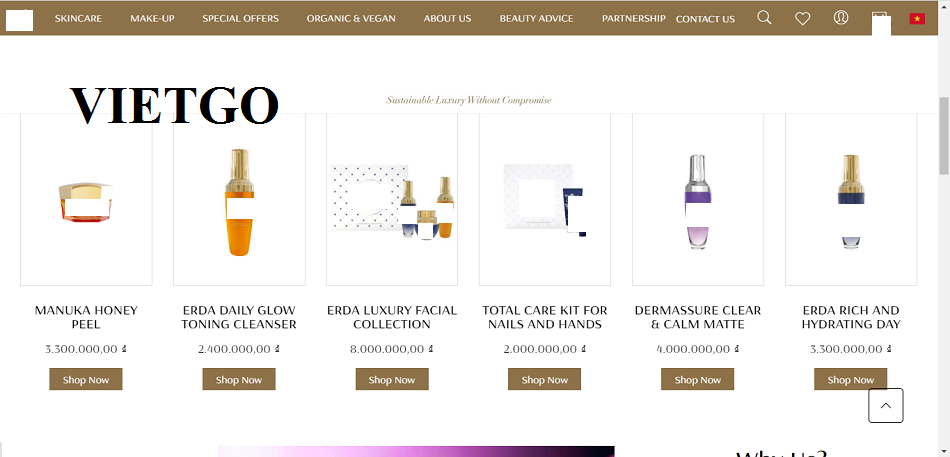The height and width of the screenshot is (457, 950).
Task: Open ERDA Luxury Facial Collection product image
Action: 392,199
